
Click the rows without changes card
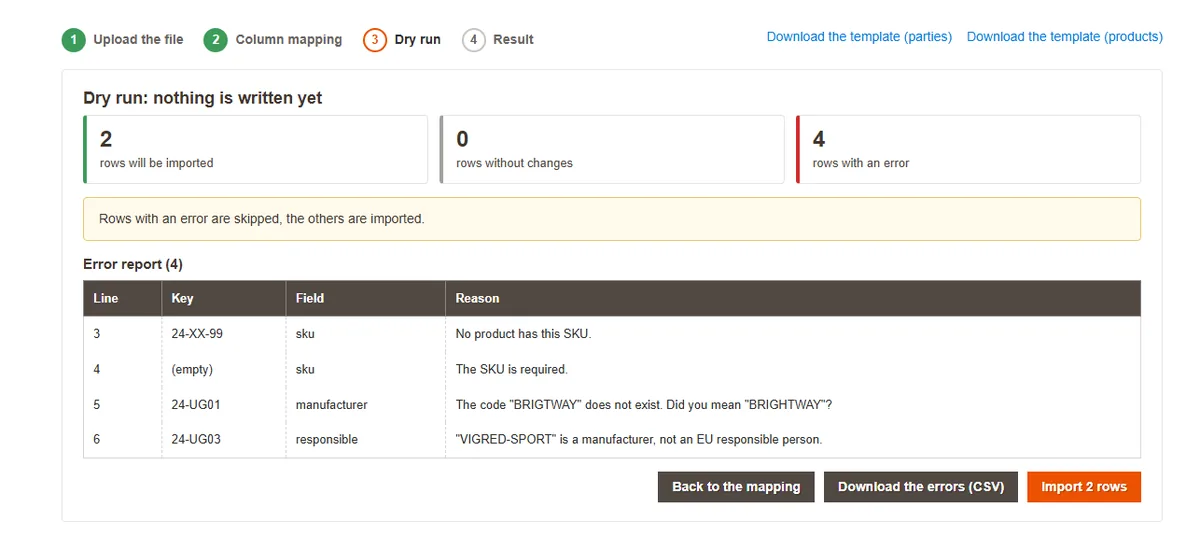[612, 150]
